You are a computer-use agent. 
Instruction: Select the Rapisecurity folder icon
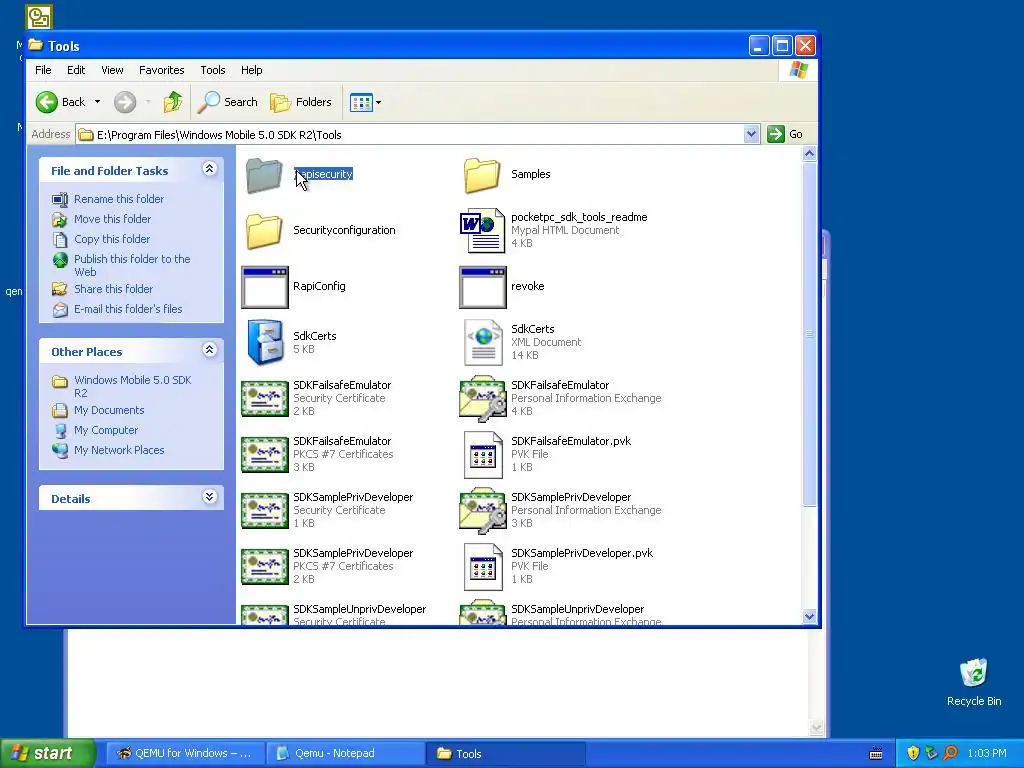coord(264,175)
